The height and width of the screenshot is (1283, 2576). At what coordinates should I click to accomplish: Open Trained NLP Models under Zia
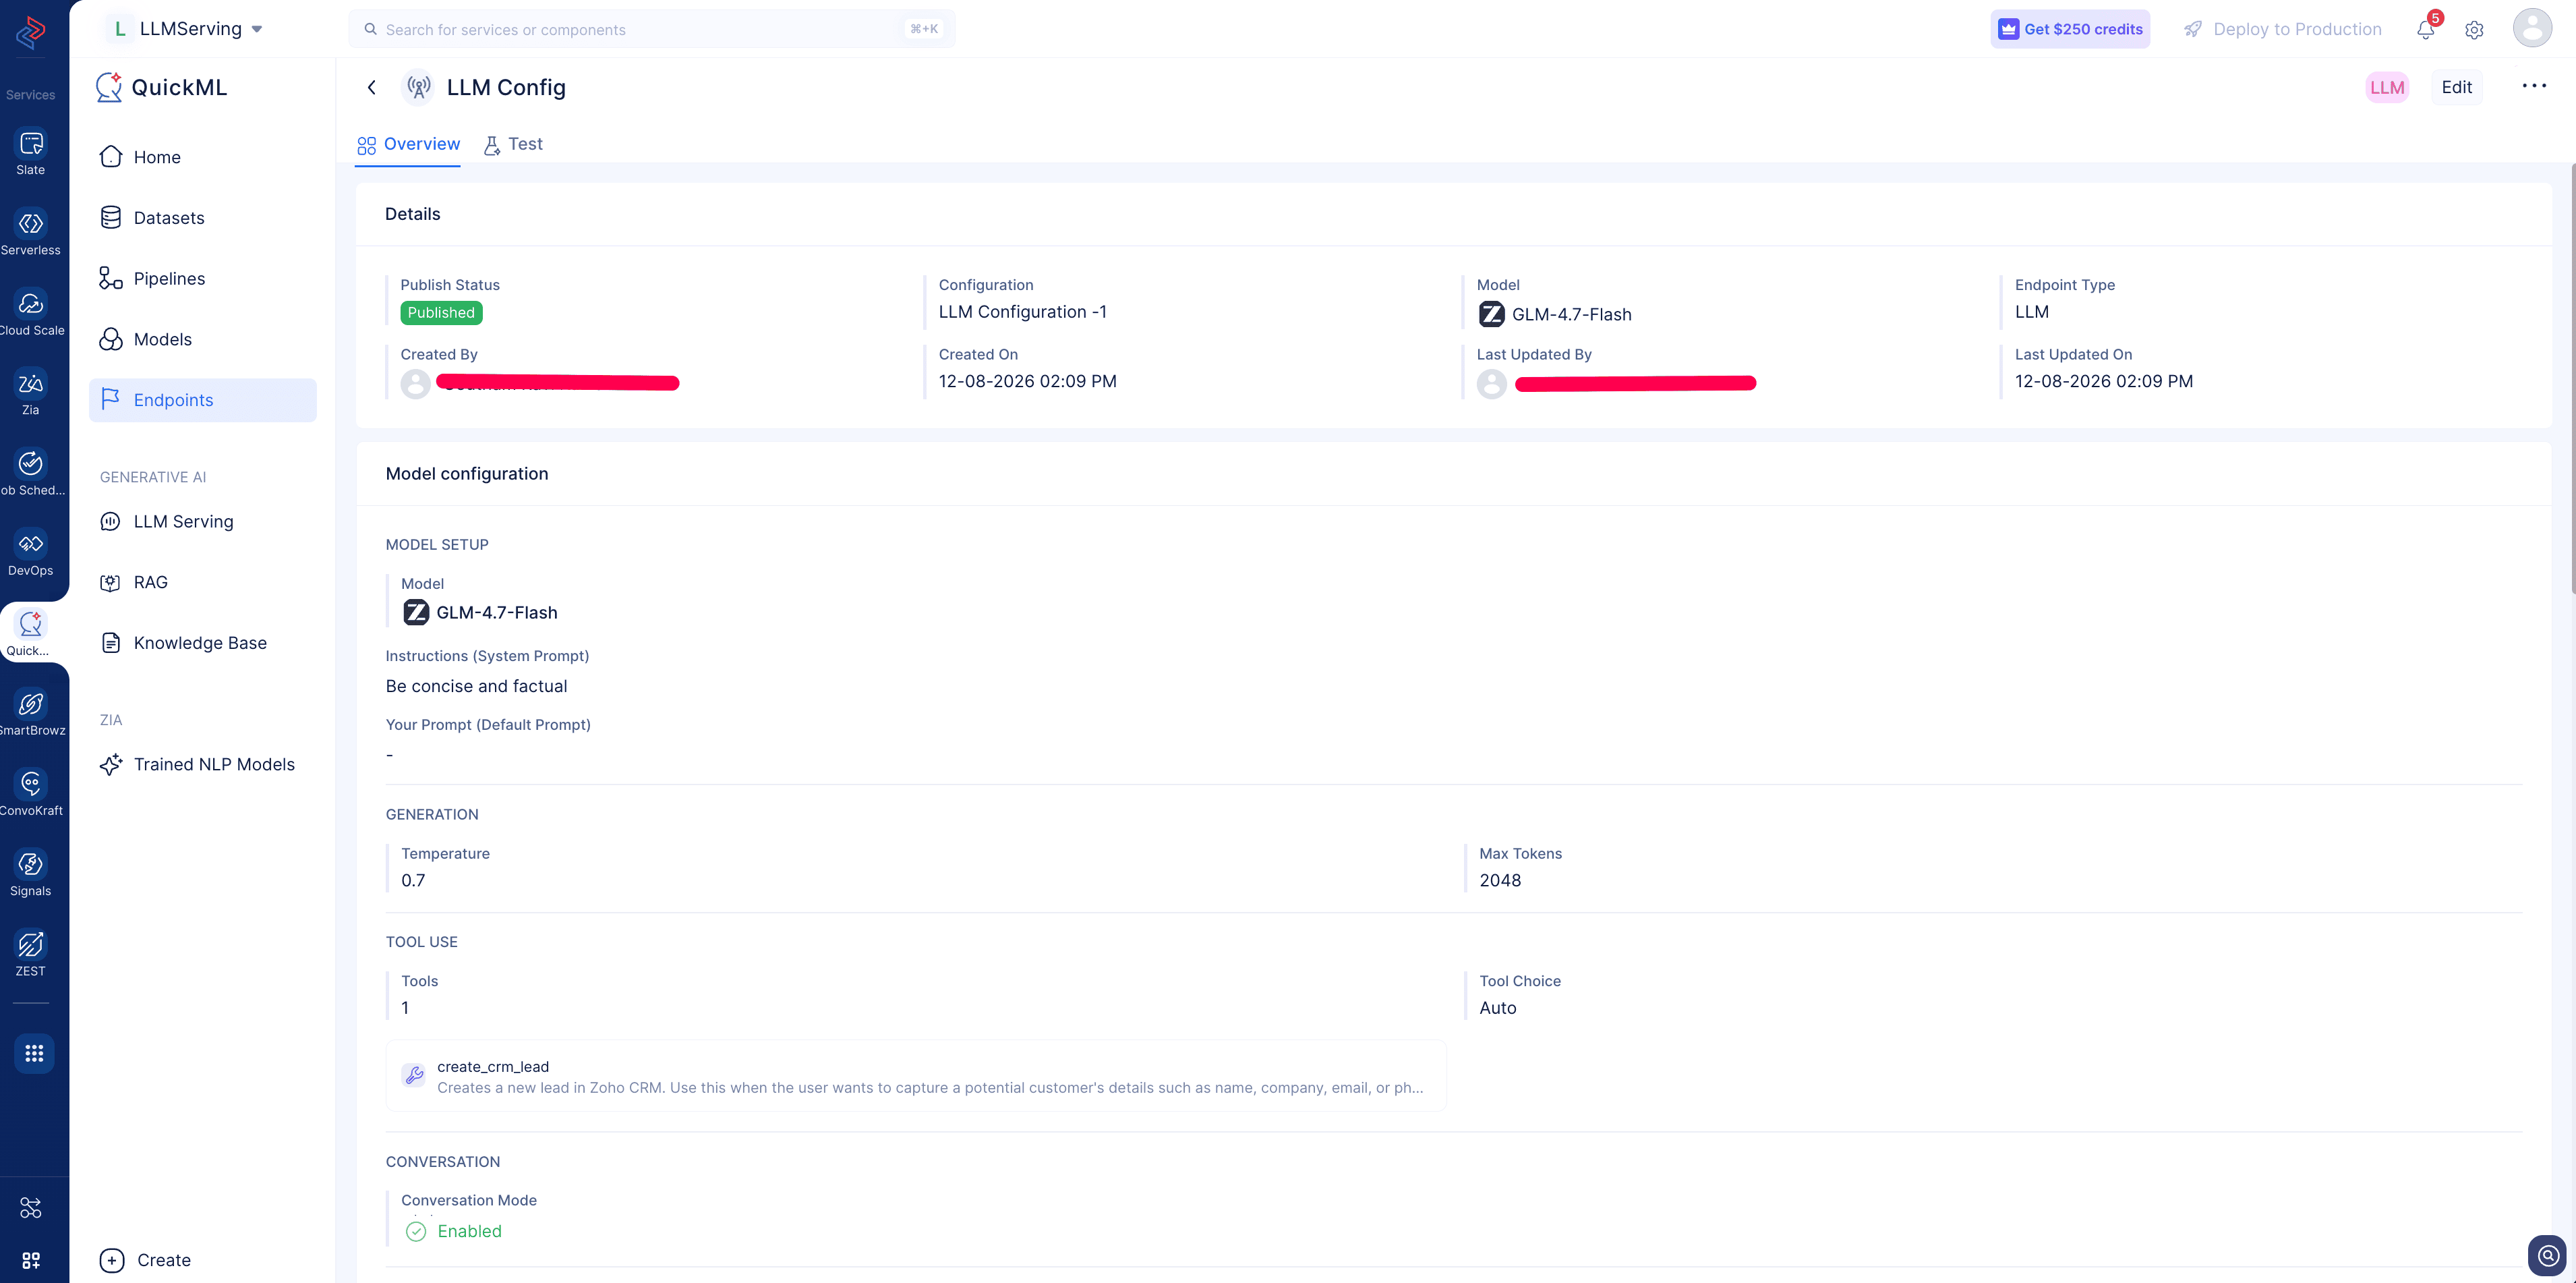(203, 764)
